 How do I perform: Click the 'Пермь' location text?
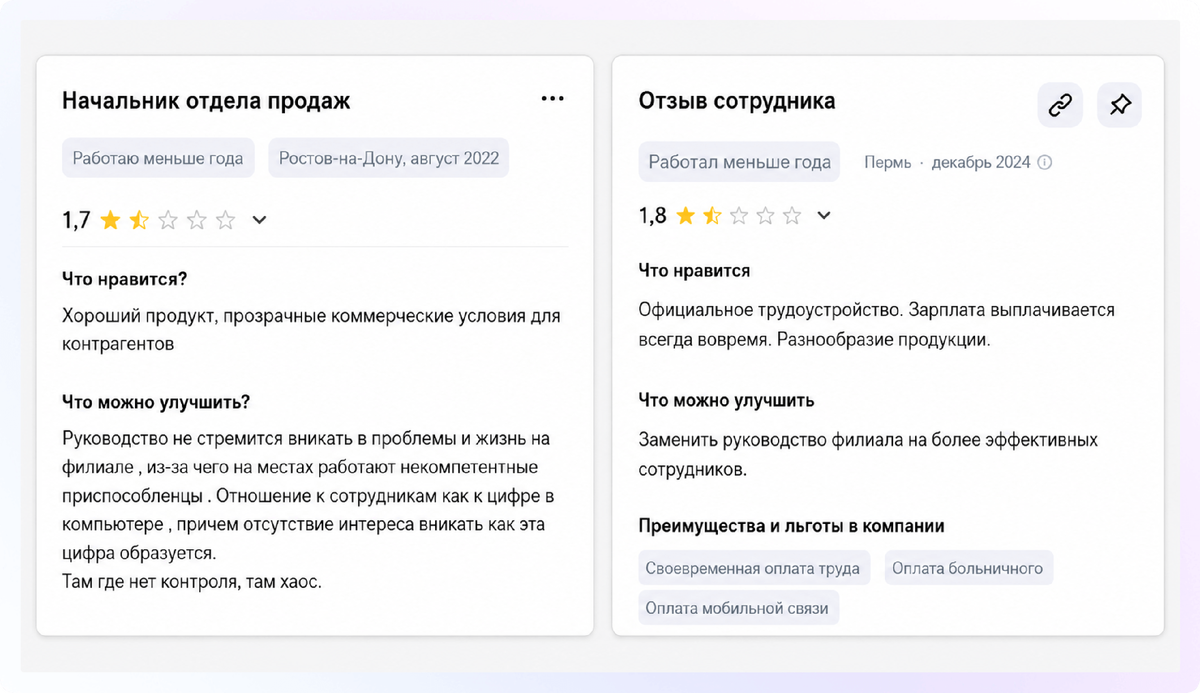click(888, 162)
